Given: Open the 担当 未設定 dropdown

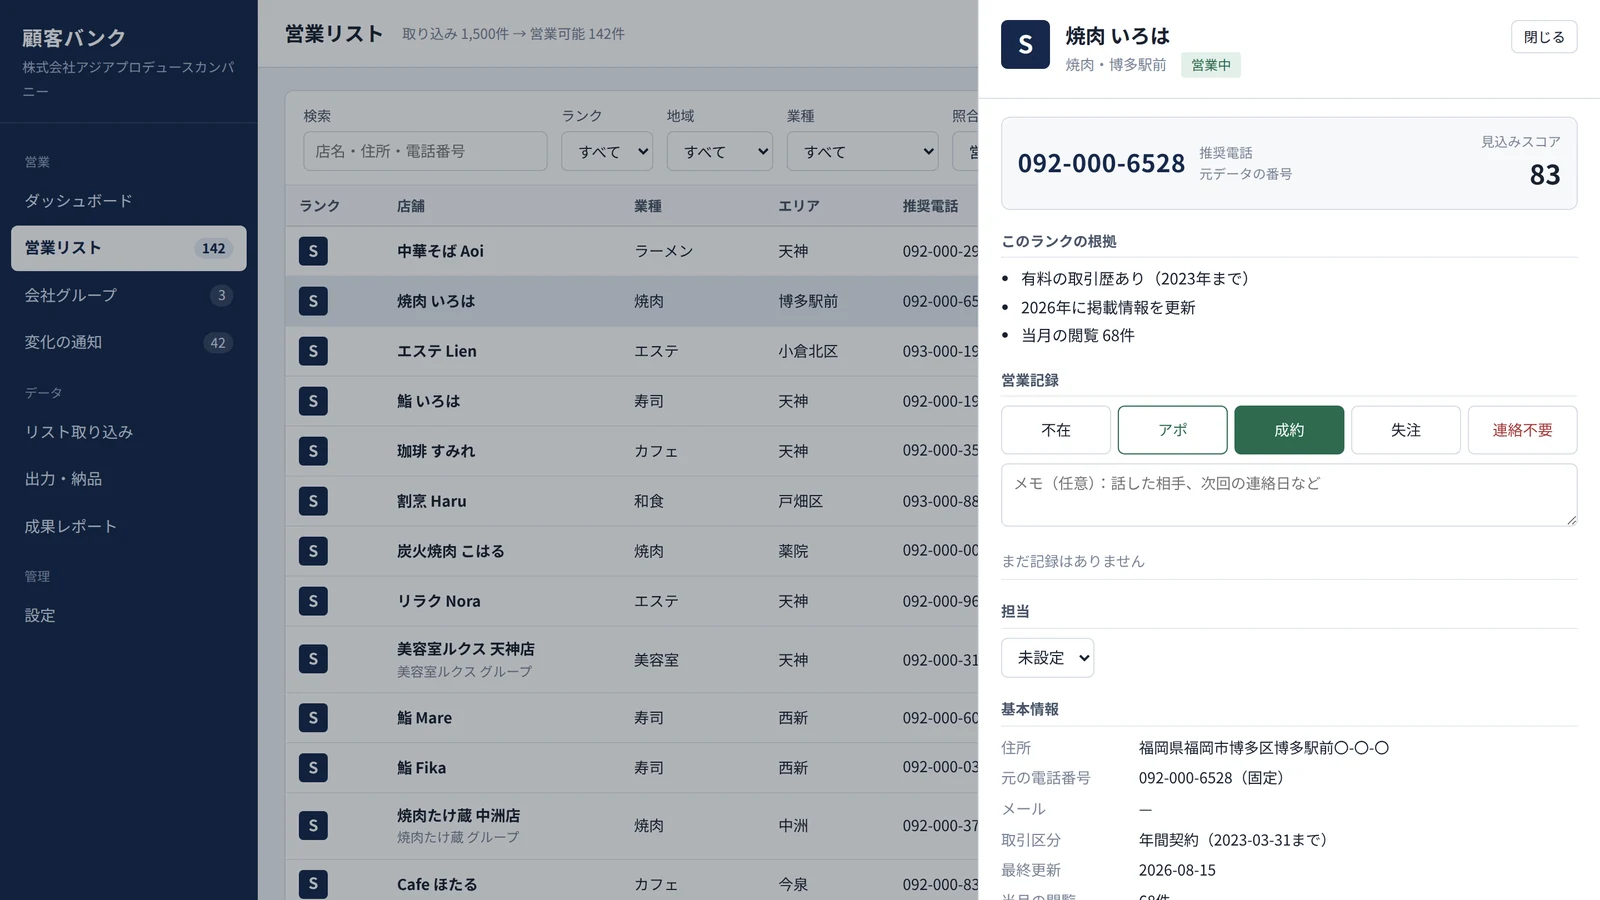Looking at the screenshot, I should coord(1047,658).
